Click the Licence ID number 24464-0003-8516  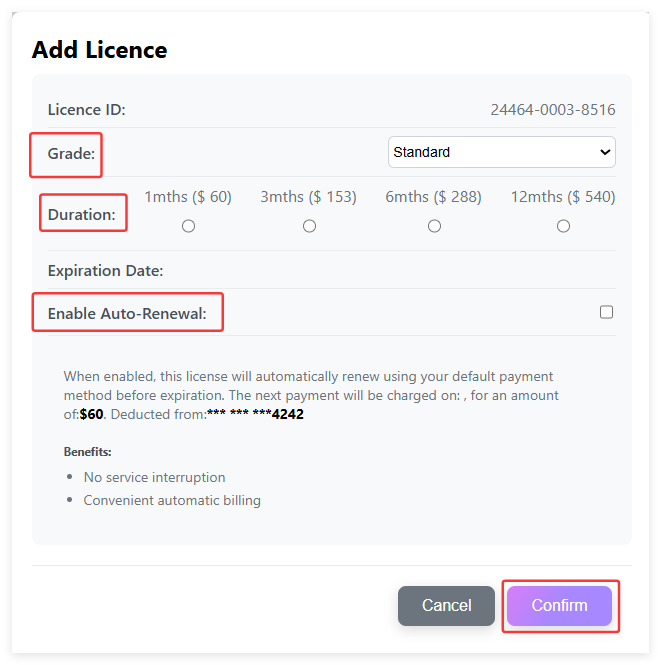tap(552, 110)
